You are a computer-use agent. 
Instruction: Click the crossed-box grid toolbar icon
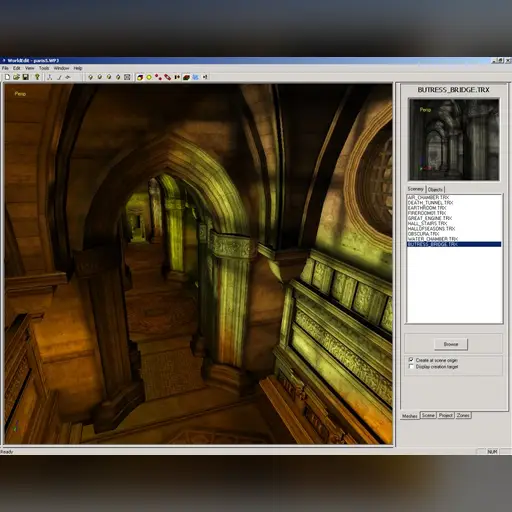(x=127, y=77)
